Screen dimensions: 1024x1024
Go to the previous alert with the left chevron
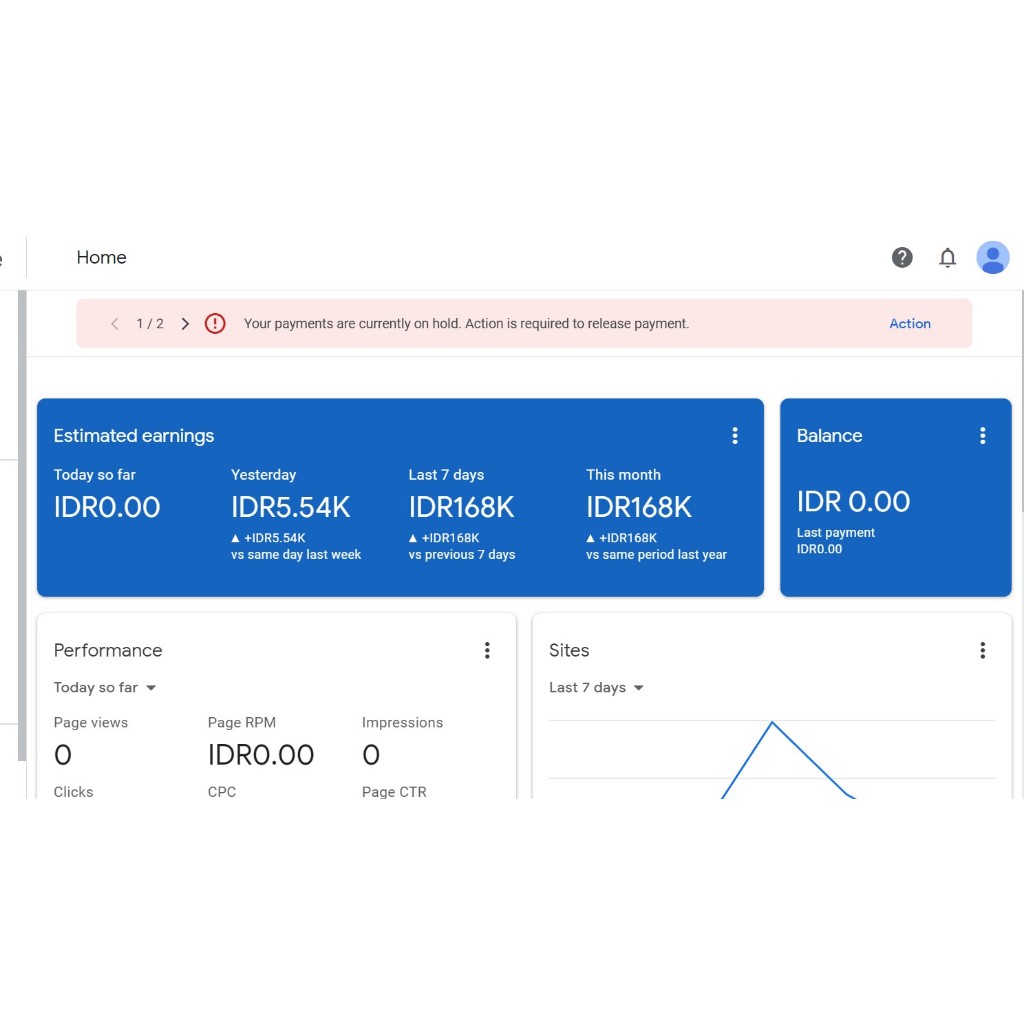click(x=114, y=323)
